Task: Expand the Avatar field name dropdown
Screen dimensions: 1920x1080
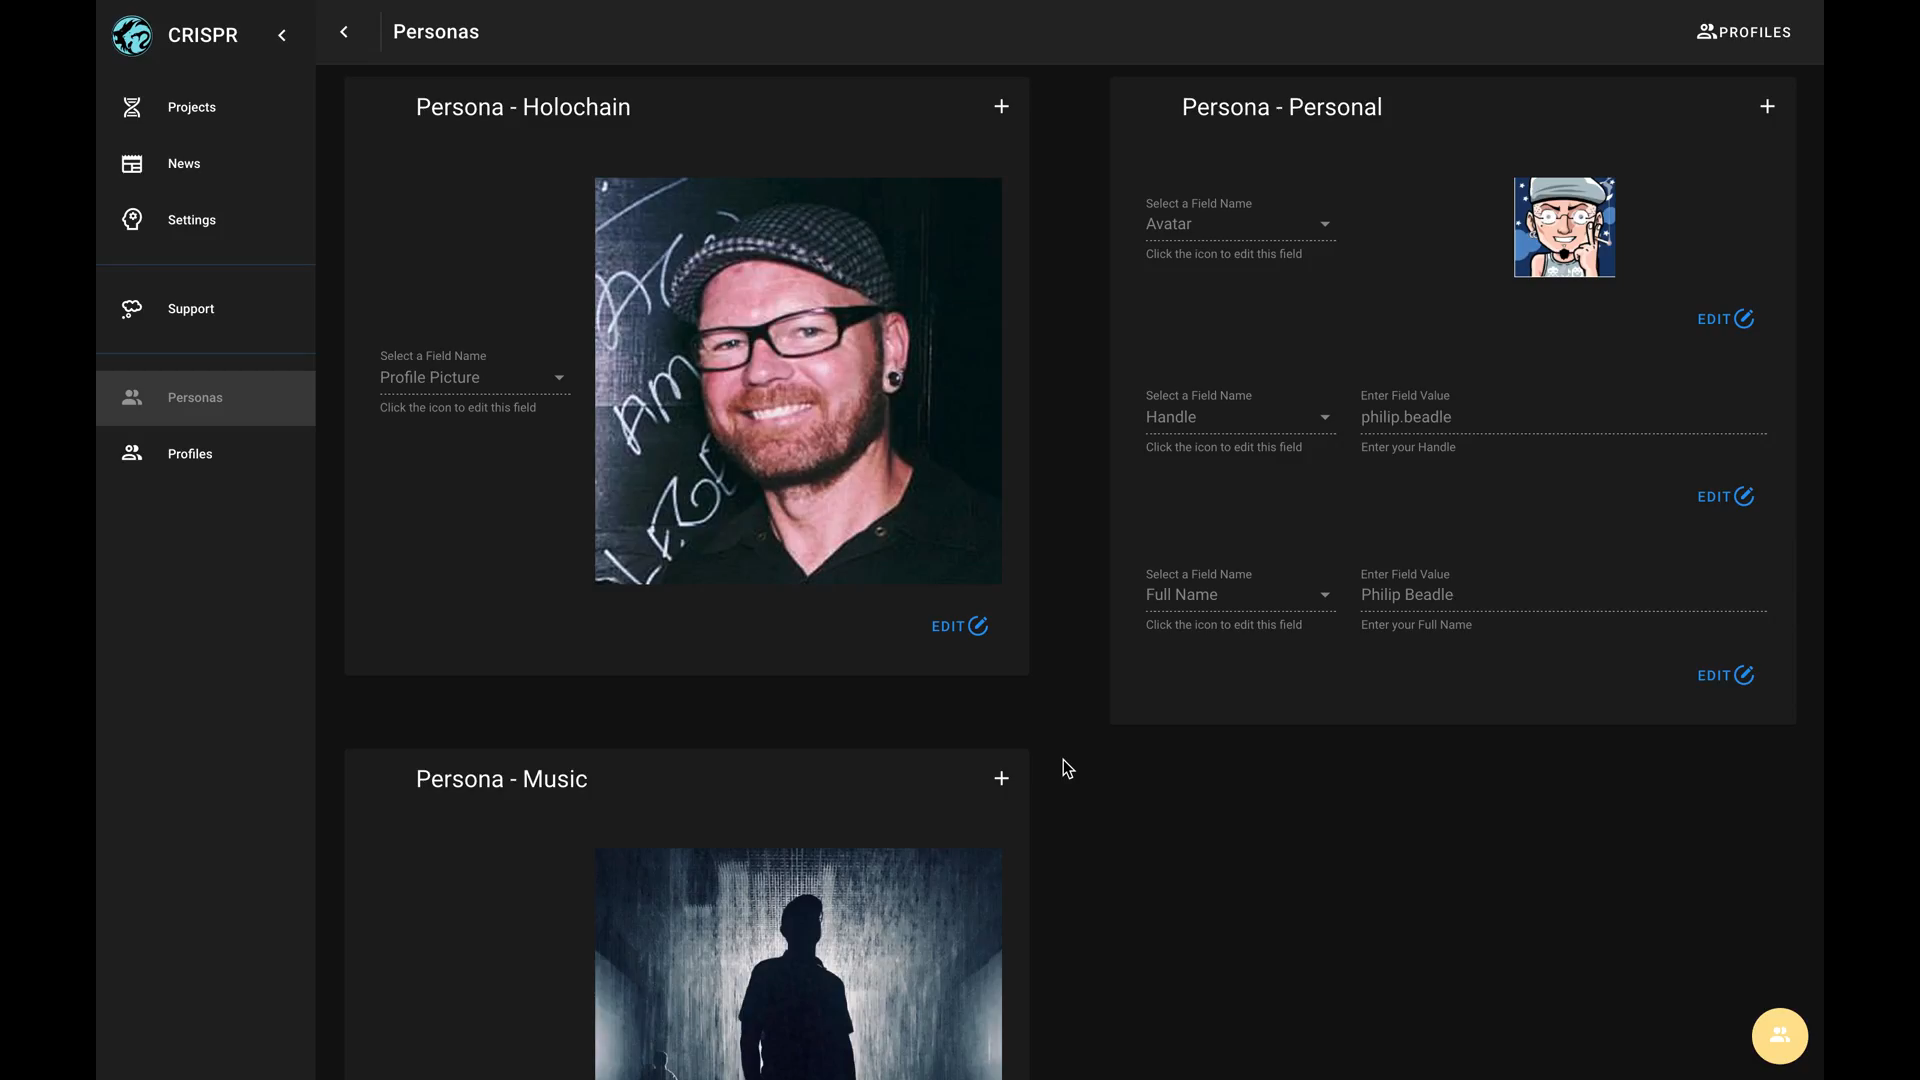Action: pos(1324,224)
